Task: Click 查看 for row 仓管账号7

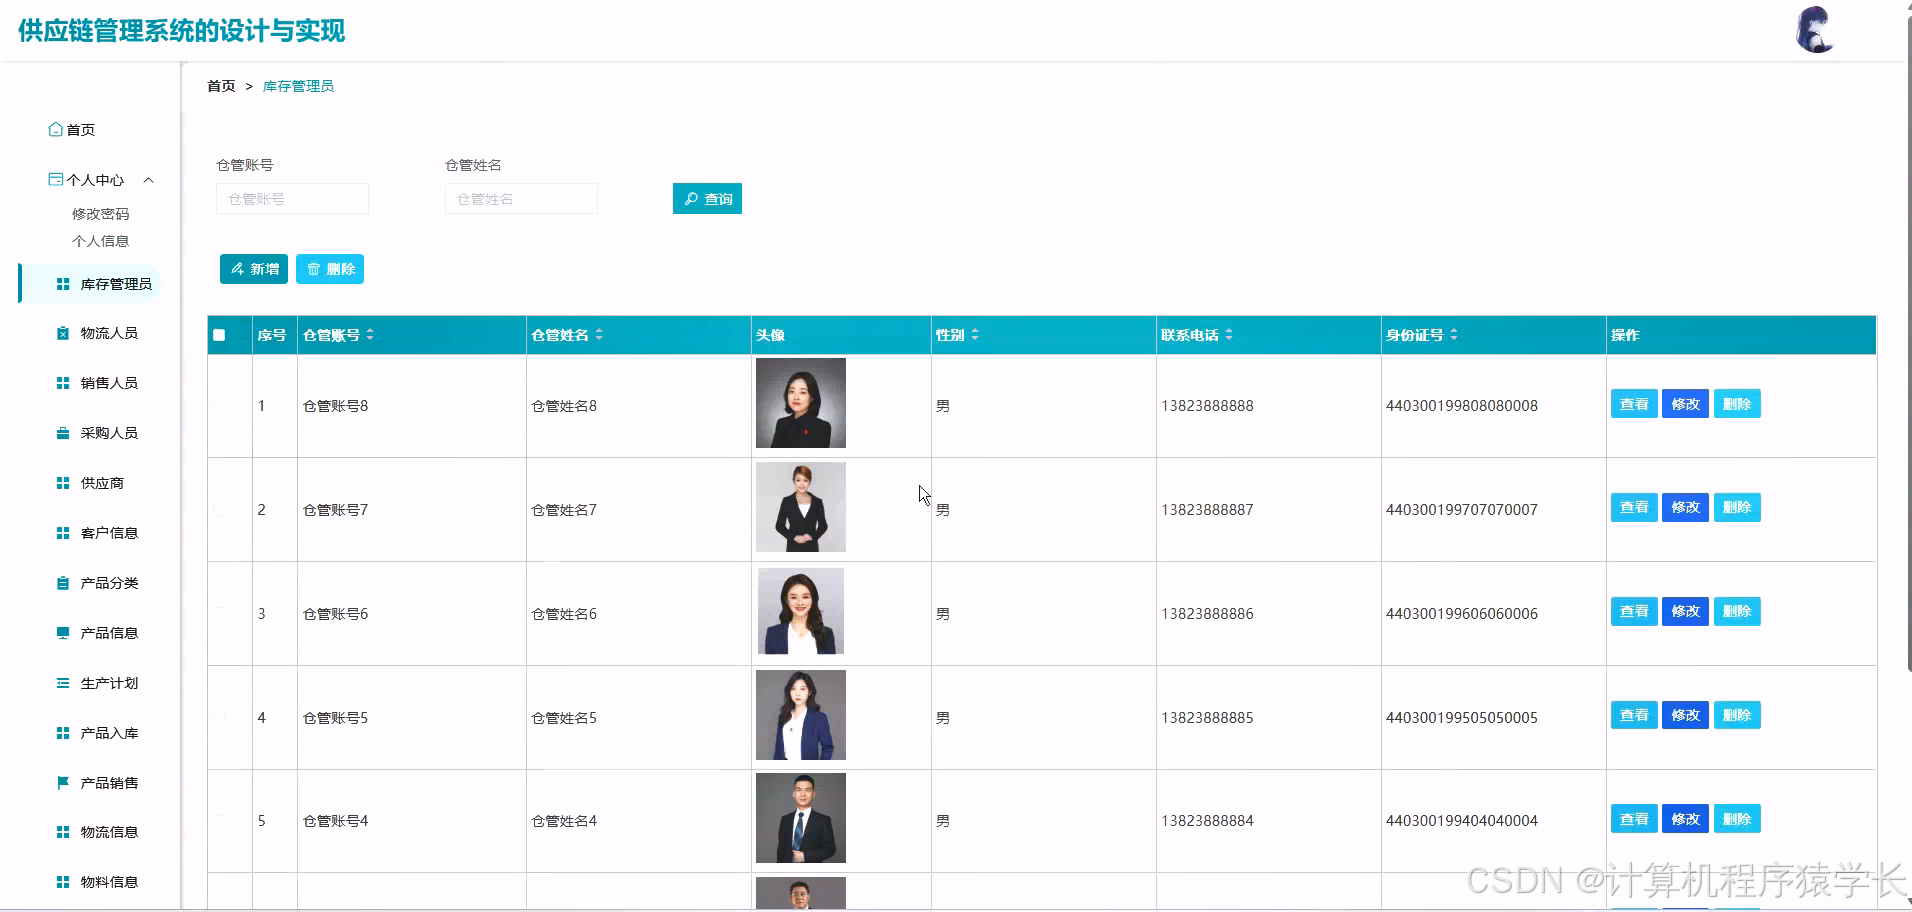Action: tap(1634, 507)
